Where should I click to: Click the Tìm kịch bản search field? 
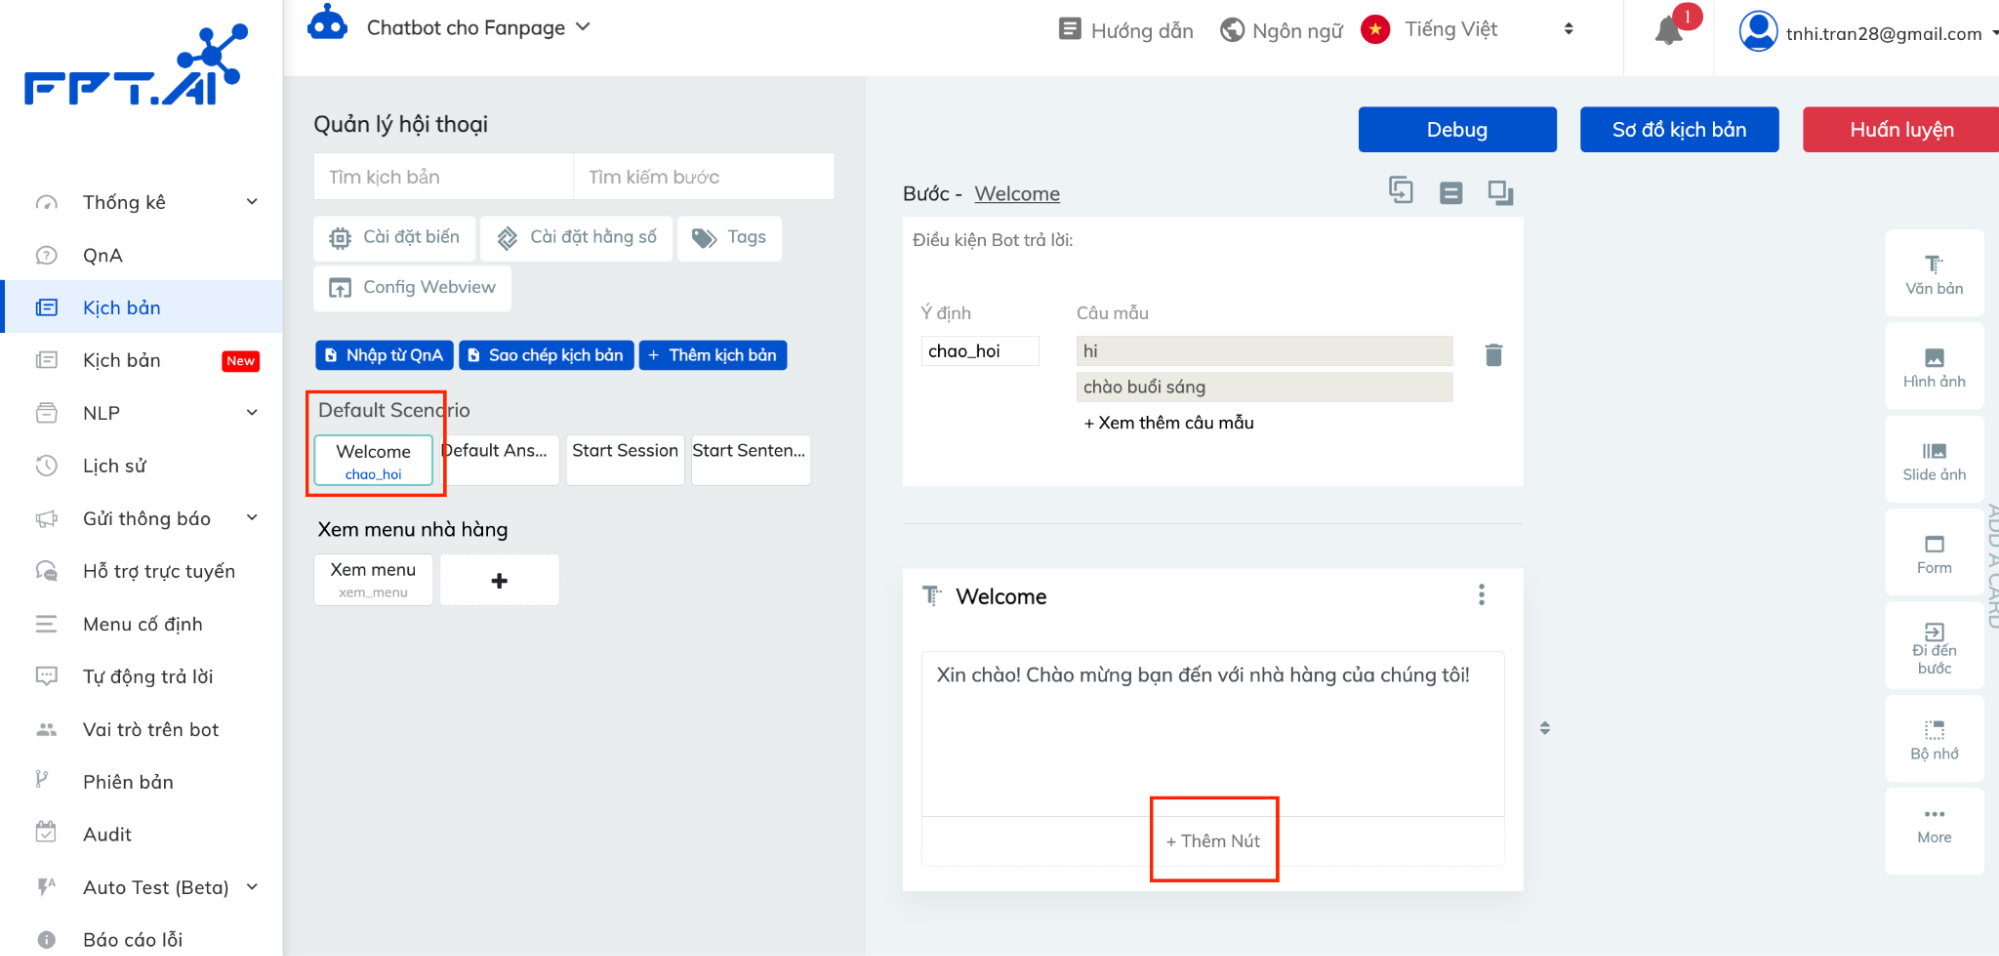(x=443, y=177)
